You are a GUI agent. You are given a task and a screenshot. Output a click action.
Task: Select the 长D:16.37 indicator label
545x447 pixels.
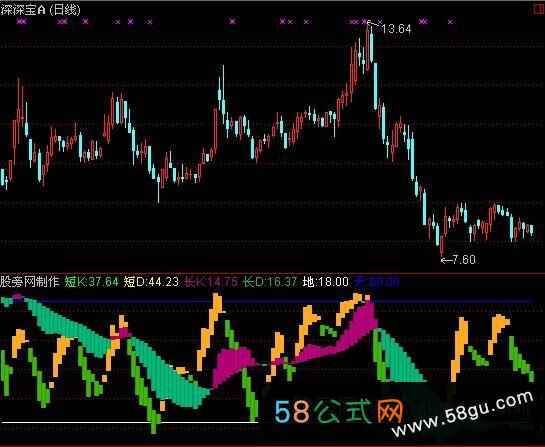(x=270, y=282)
